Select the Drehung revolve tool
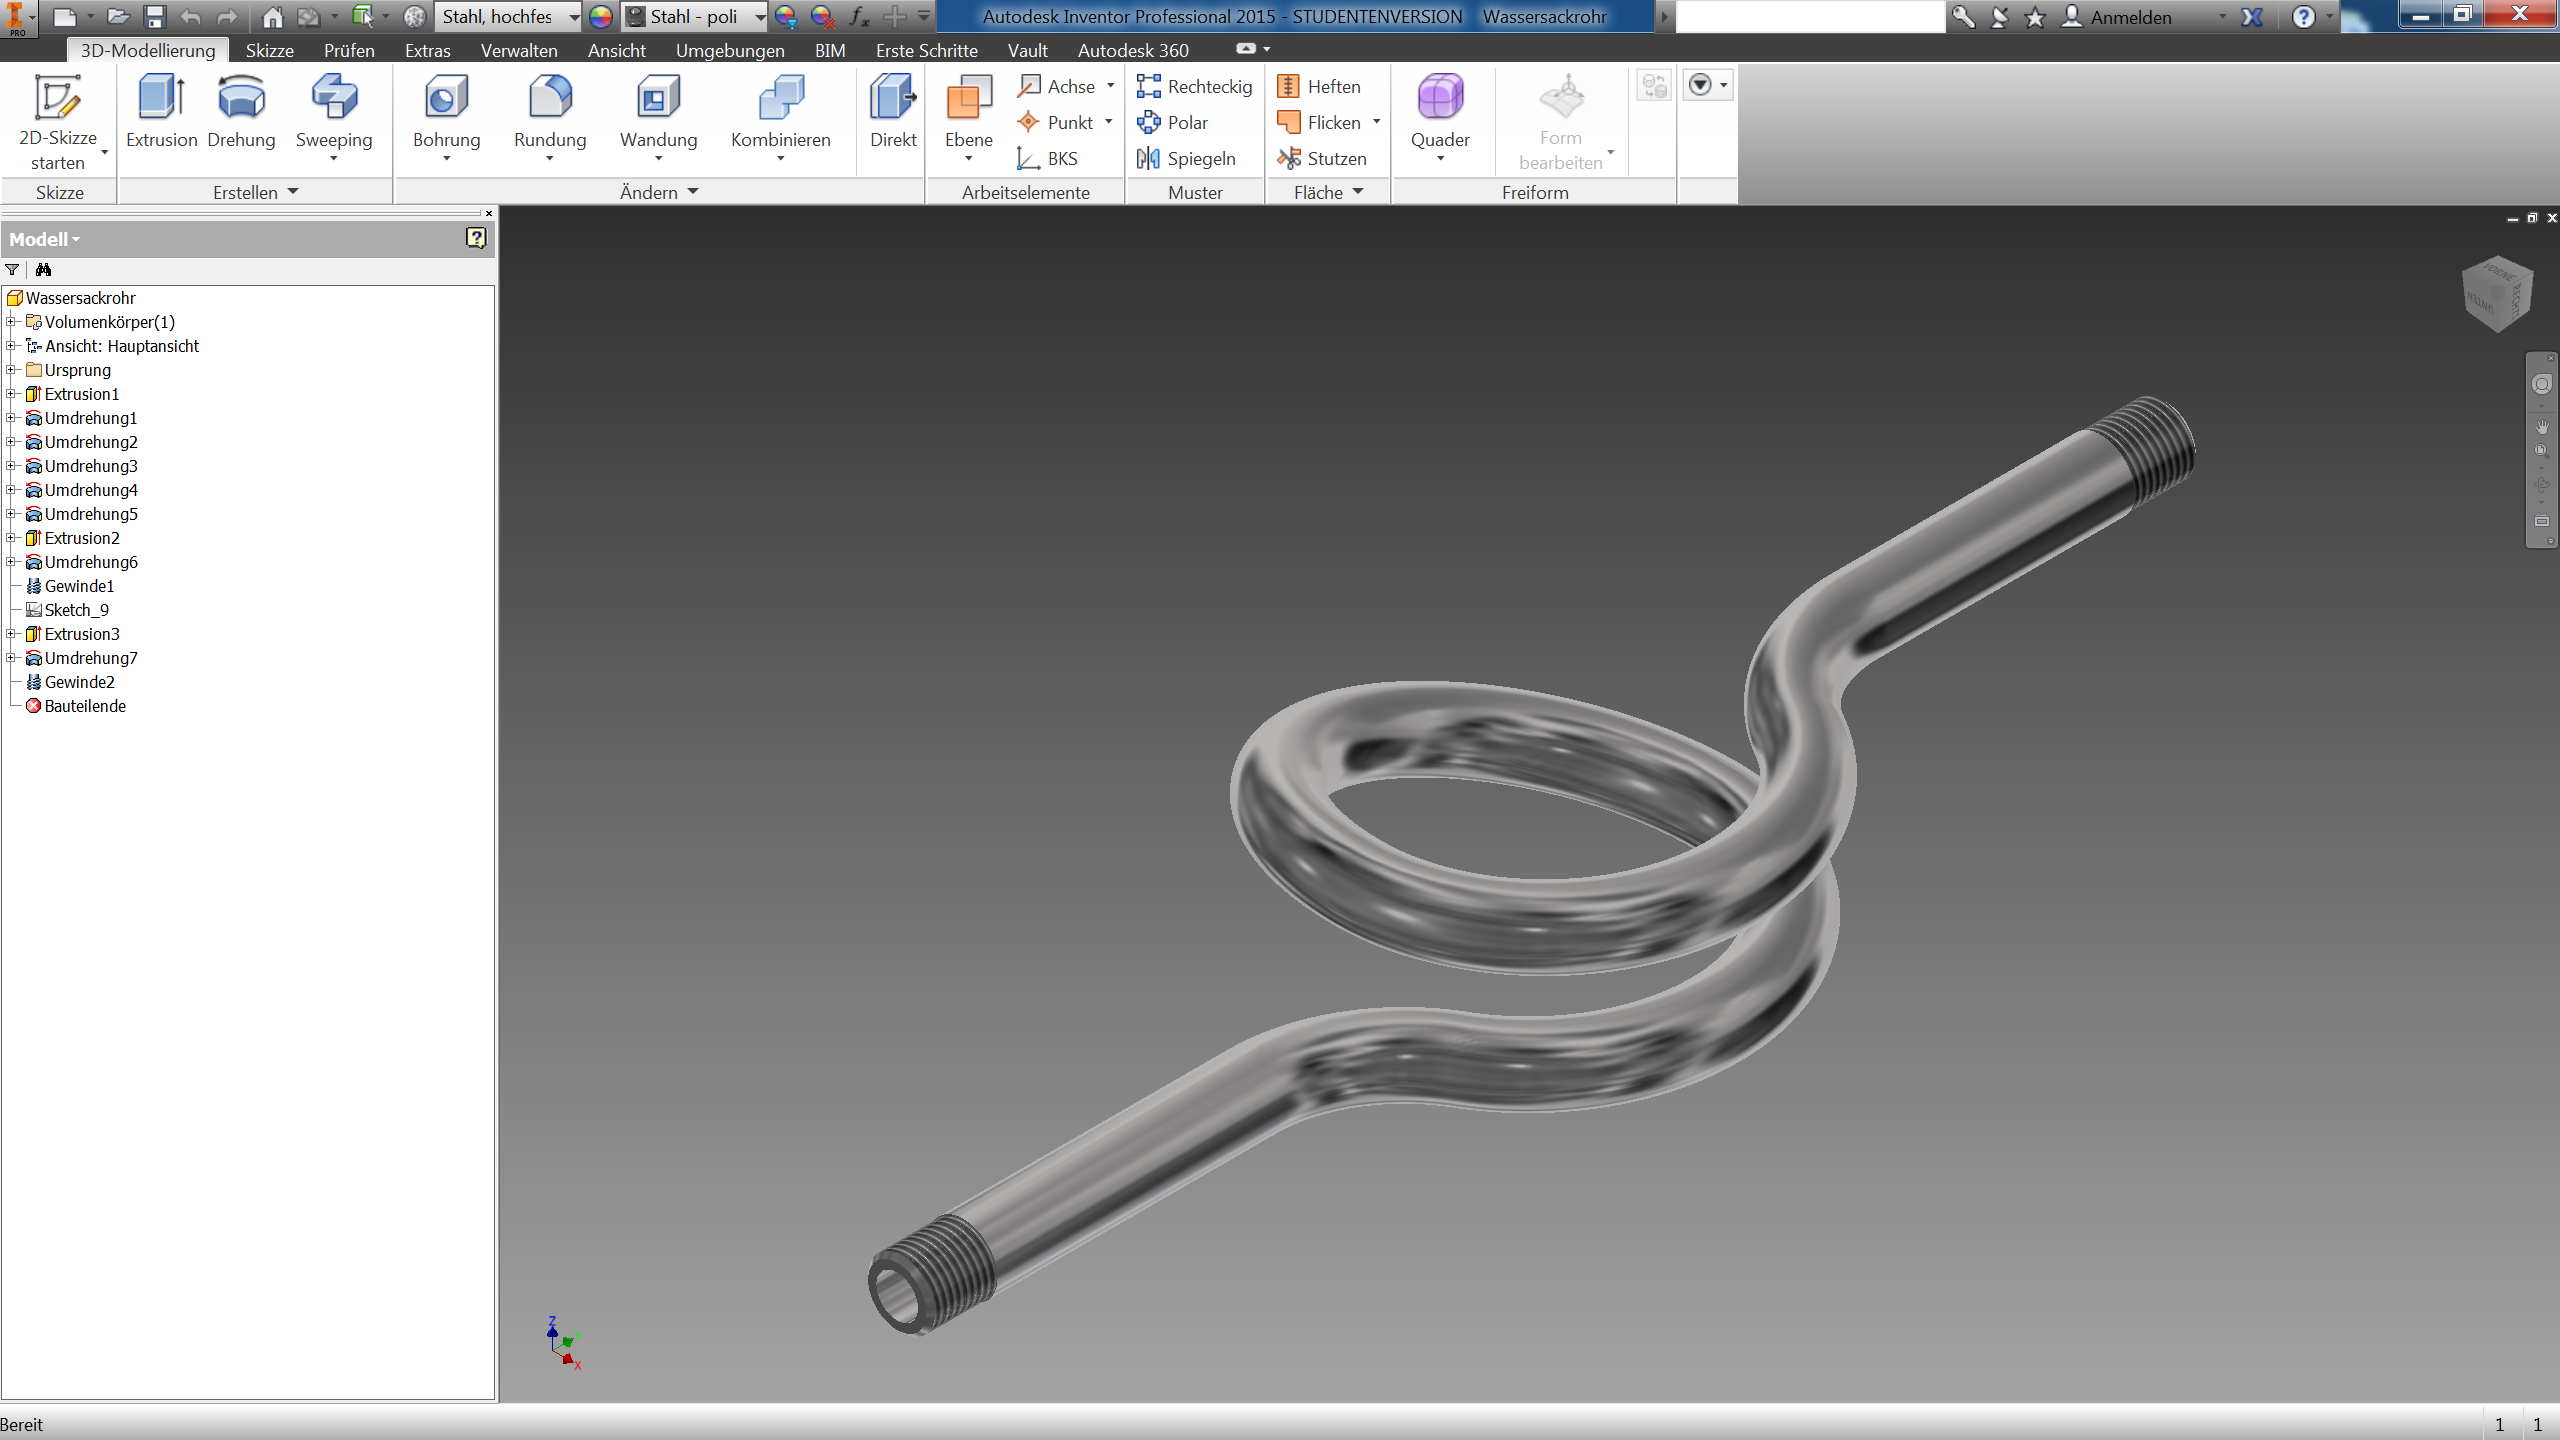Image resolution: width=2560 pixels, height=1440 pixels. (x=241, y=112)
